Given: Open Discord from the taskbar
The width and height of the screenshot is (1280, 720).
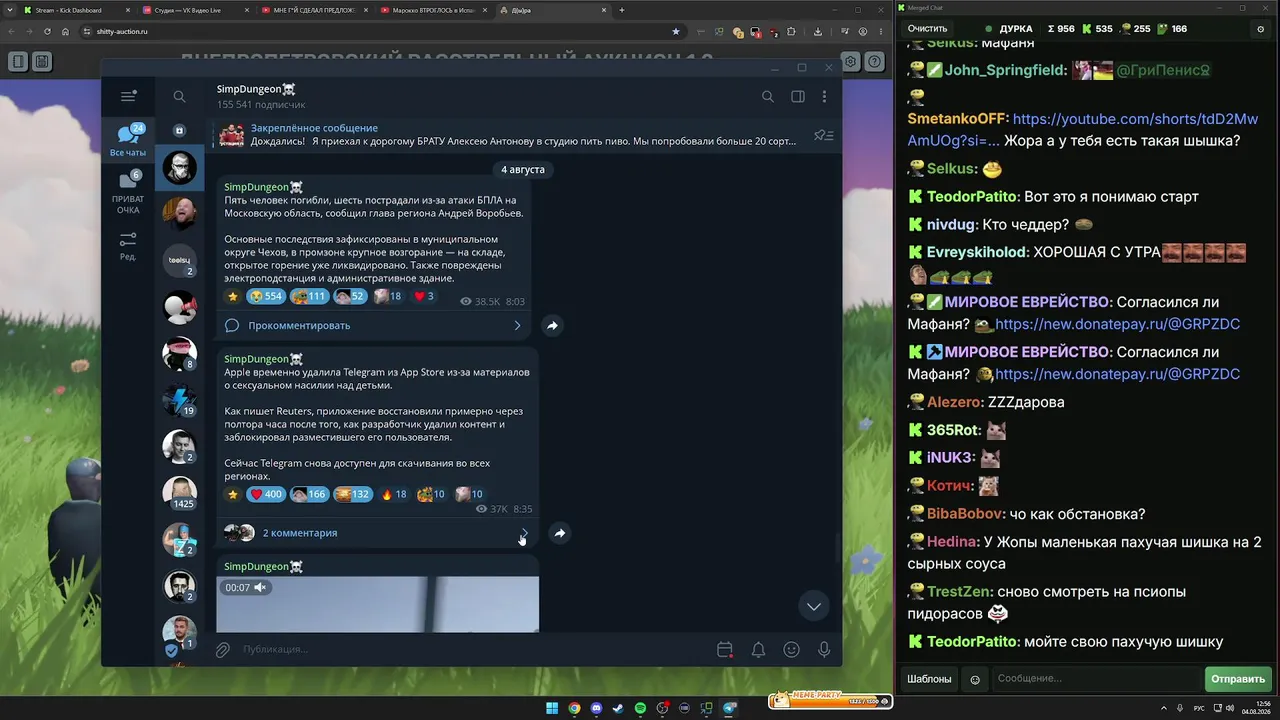Looking at the screenshot, I should click(596, 708).
